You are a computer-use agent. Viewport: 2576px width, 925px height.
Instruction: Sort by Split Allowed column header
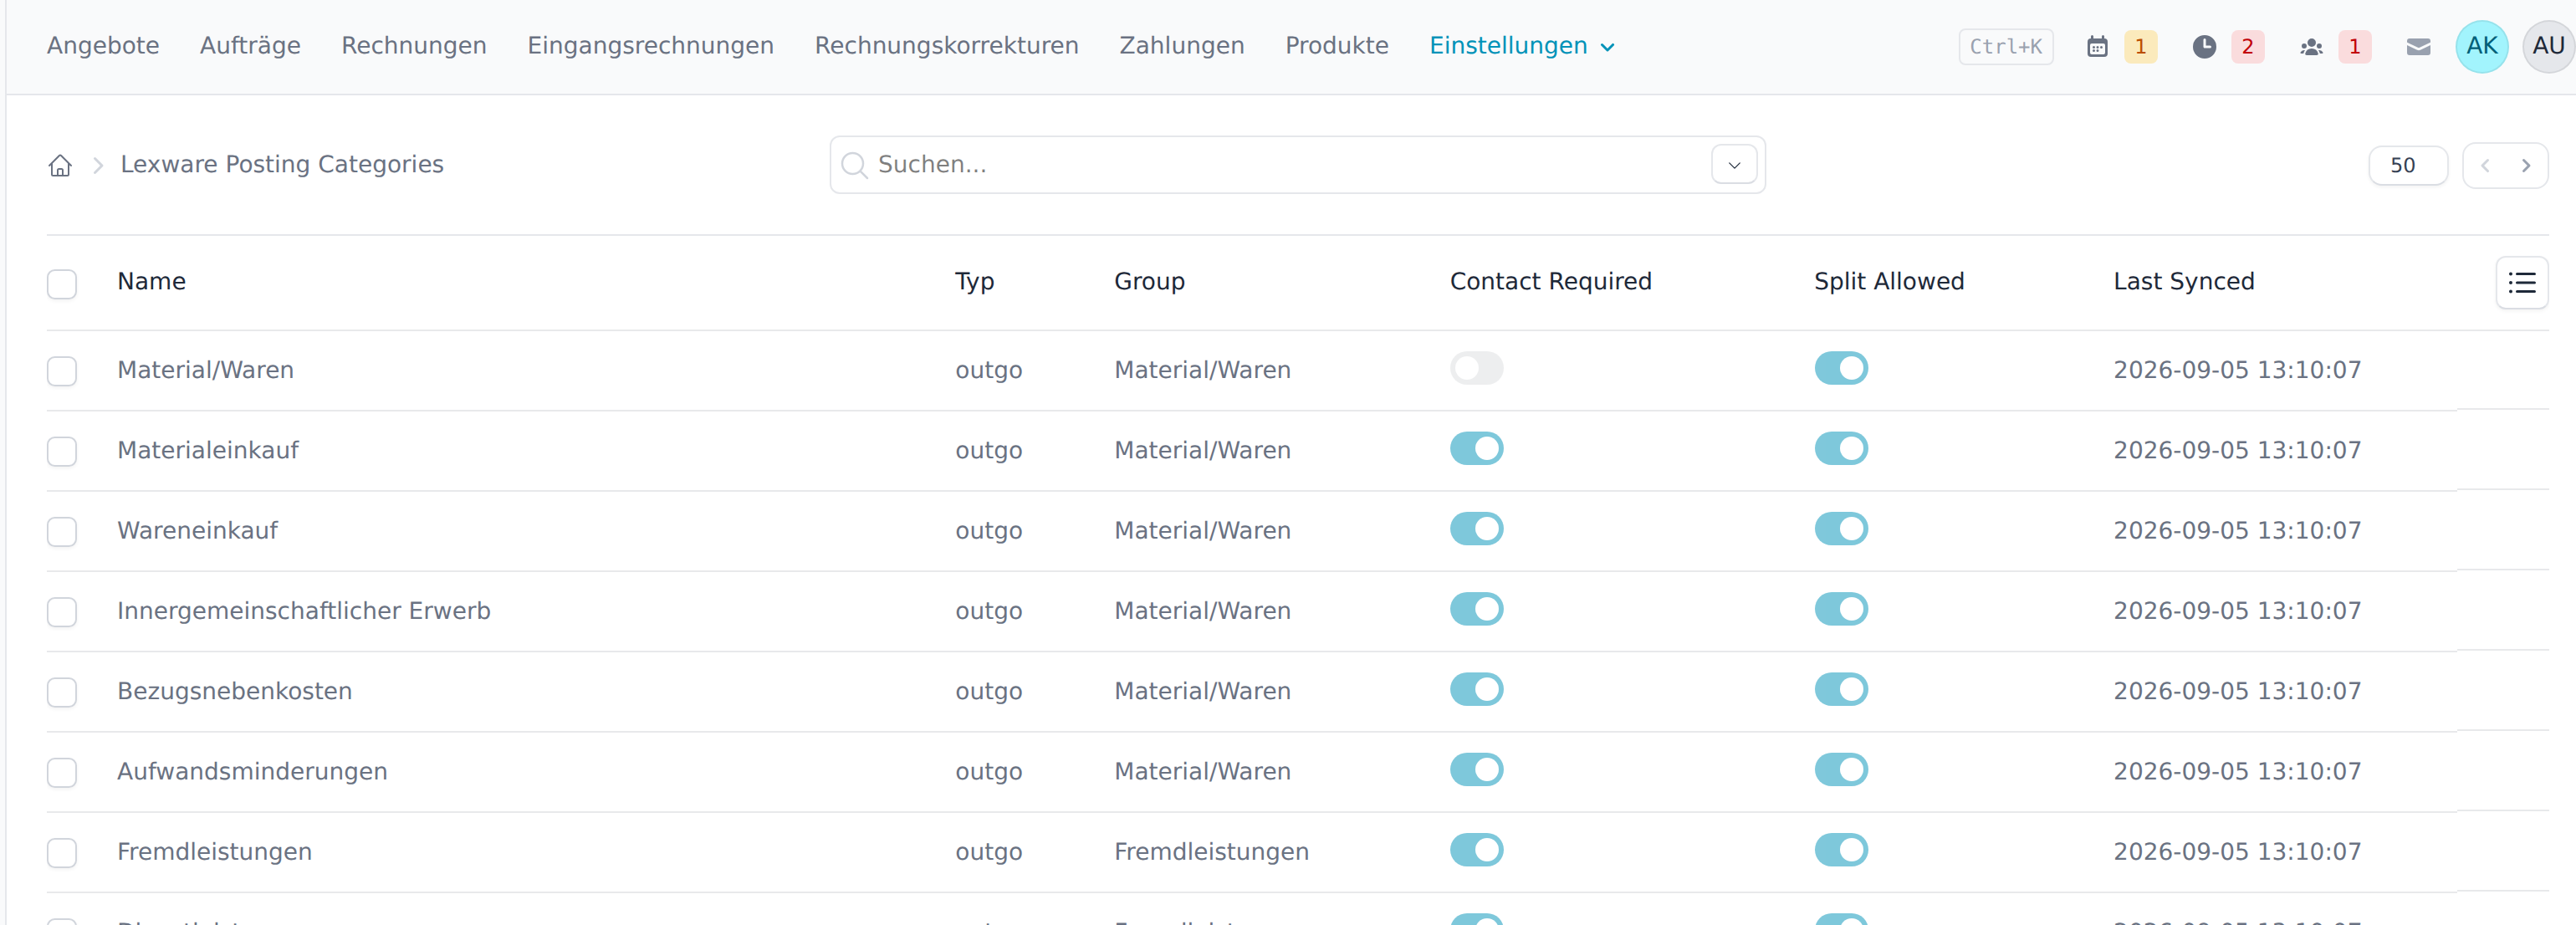tap(1889, 282)
